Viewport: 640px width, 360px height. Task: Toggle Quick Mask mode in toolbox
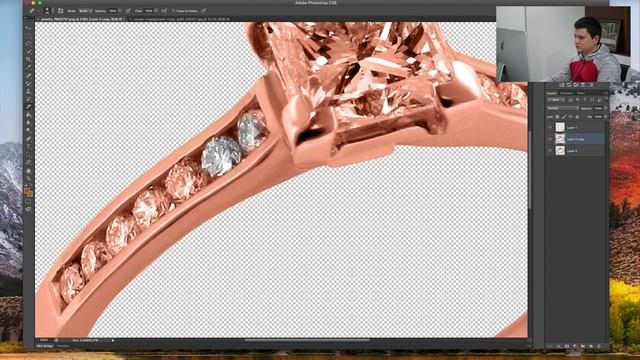pos(29,201)
